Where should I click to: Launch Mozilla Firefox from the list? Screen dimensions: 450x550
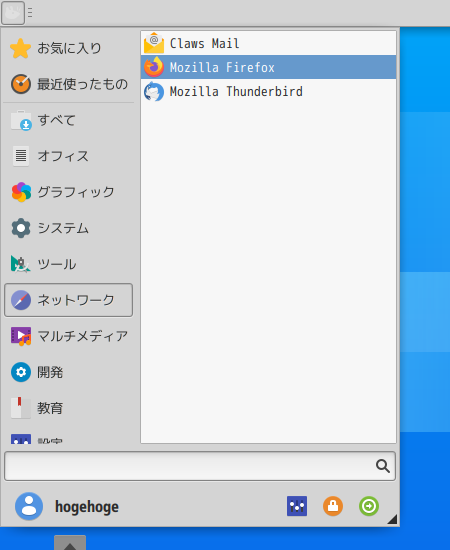(268, 67)
